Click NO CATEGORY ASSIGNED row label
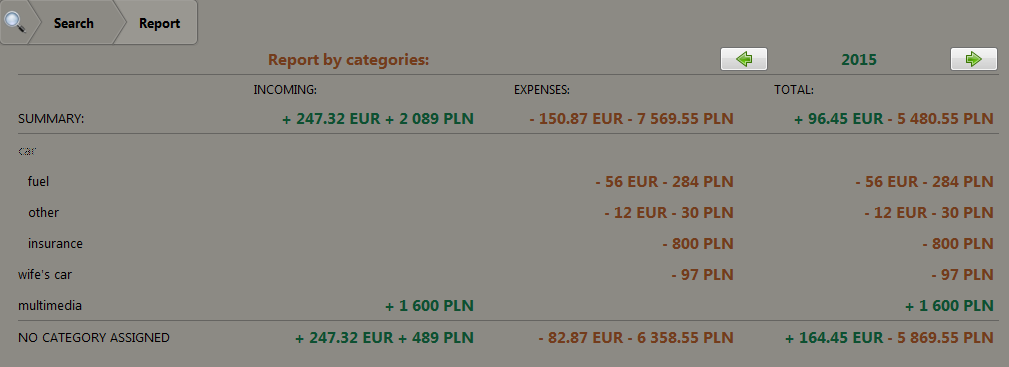The width and height of the screenshot is (1009, 367). pyautogui.click(x=94, y=337)
